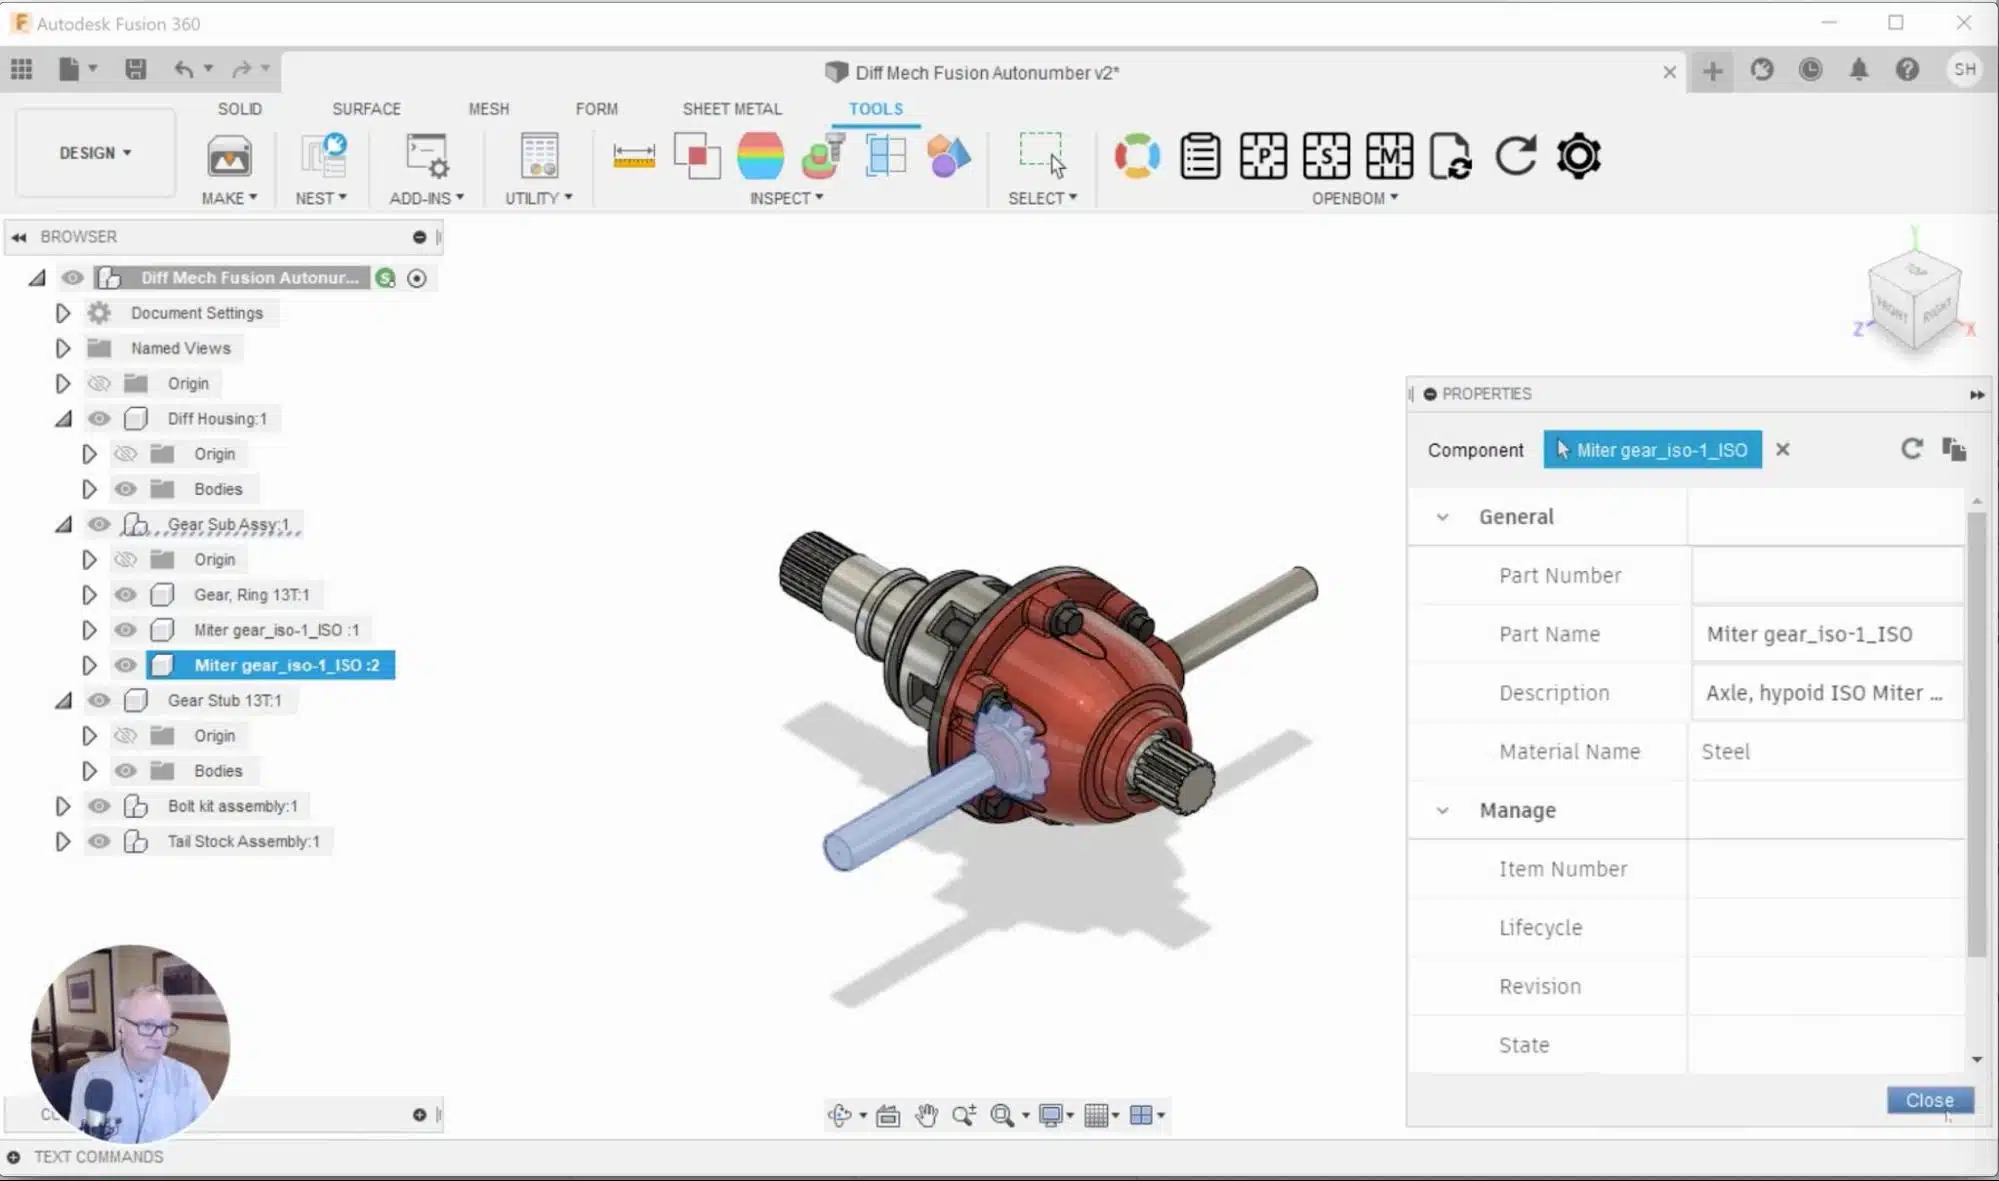Hide the Bolt kit assembly:1
Image resolution: width=1999 pixels, height=1181 pixels.
click(98, 806)
